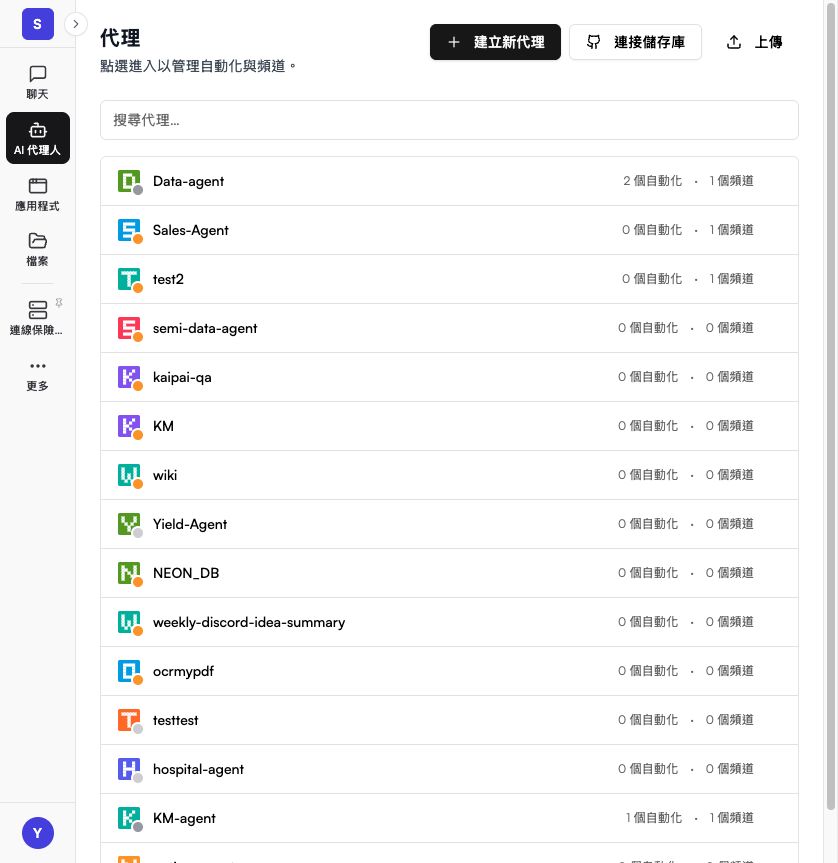Click the ocrmypdf agent icon
The image size is (838, 863).
pos(130,671)
